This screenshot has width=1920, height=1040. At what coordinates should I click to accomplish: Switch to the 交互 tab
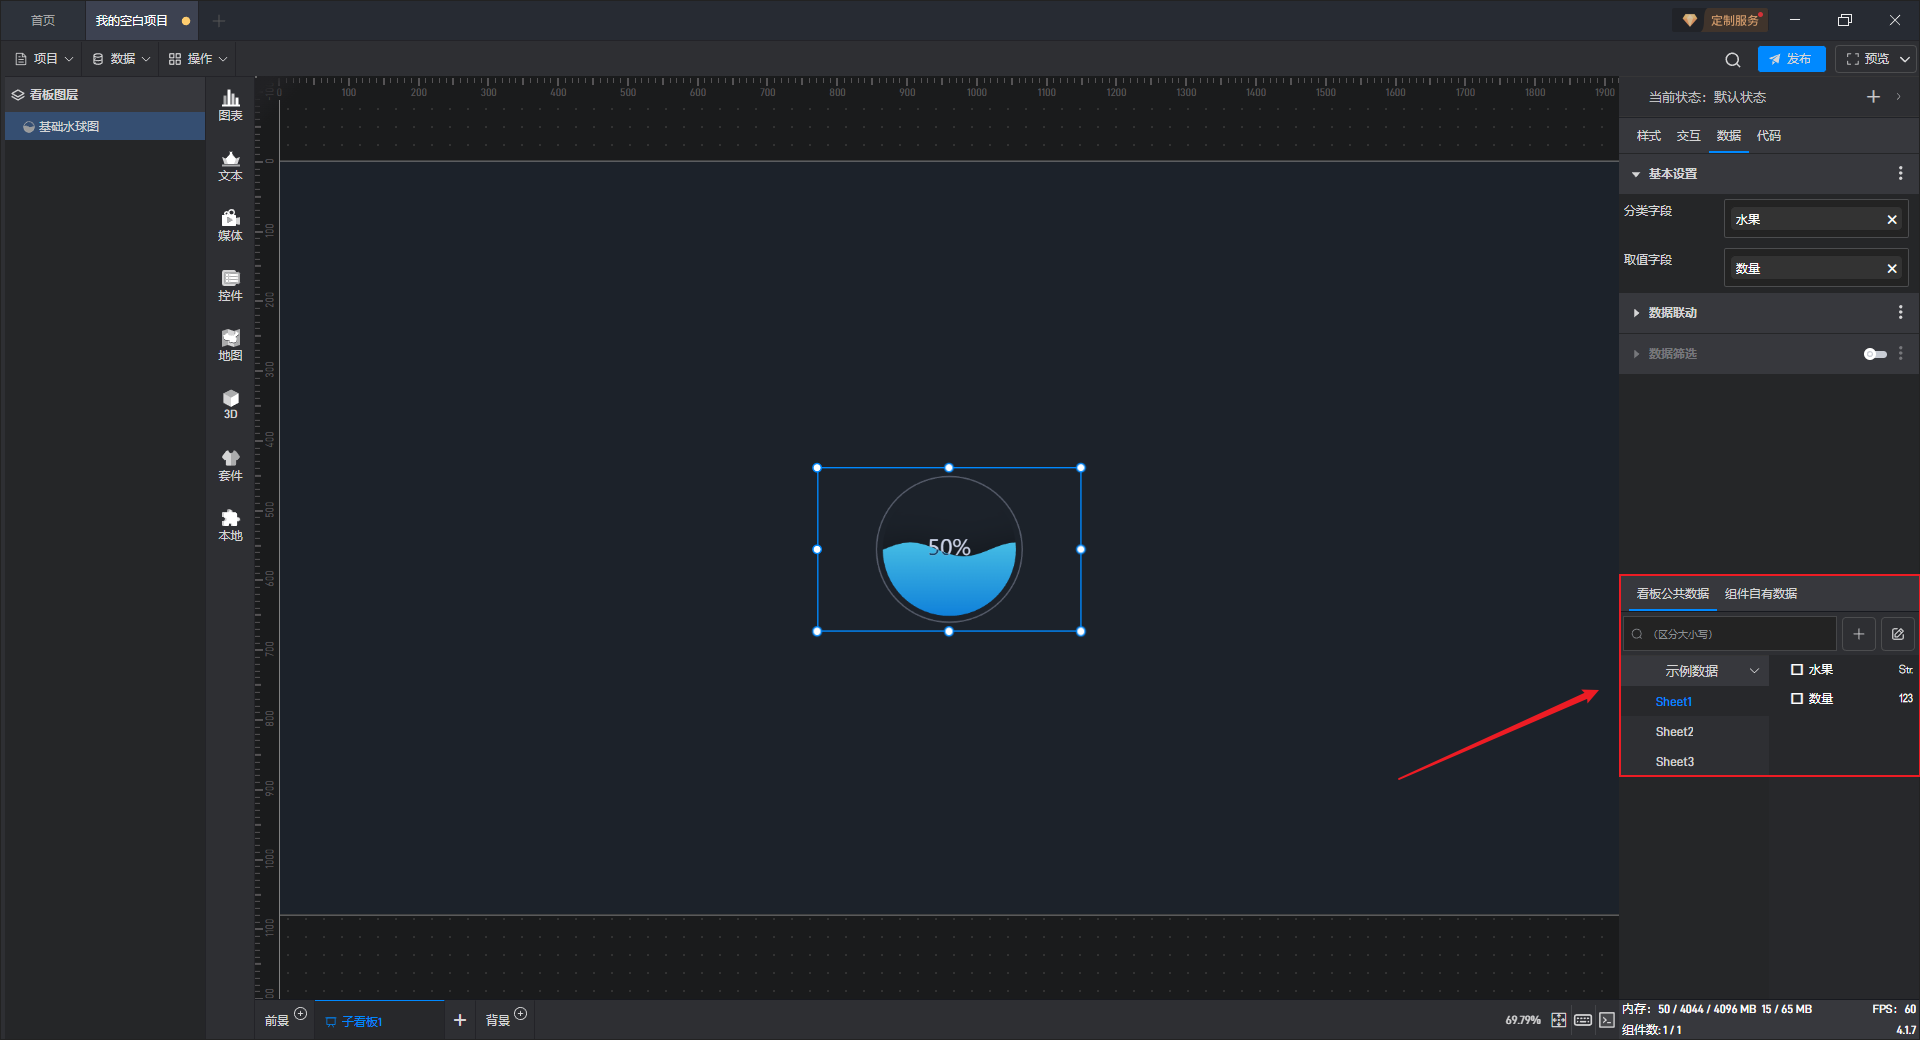pos(1688,136)
